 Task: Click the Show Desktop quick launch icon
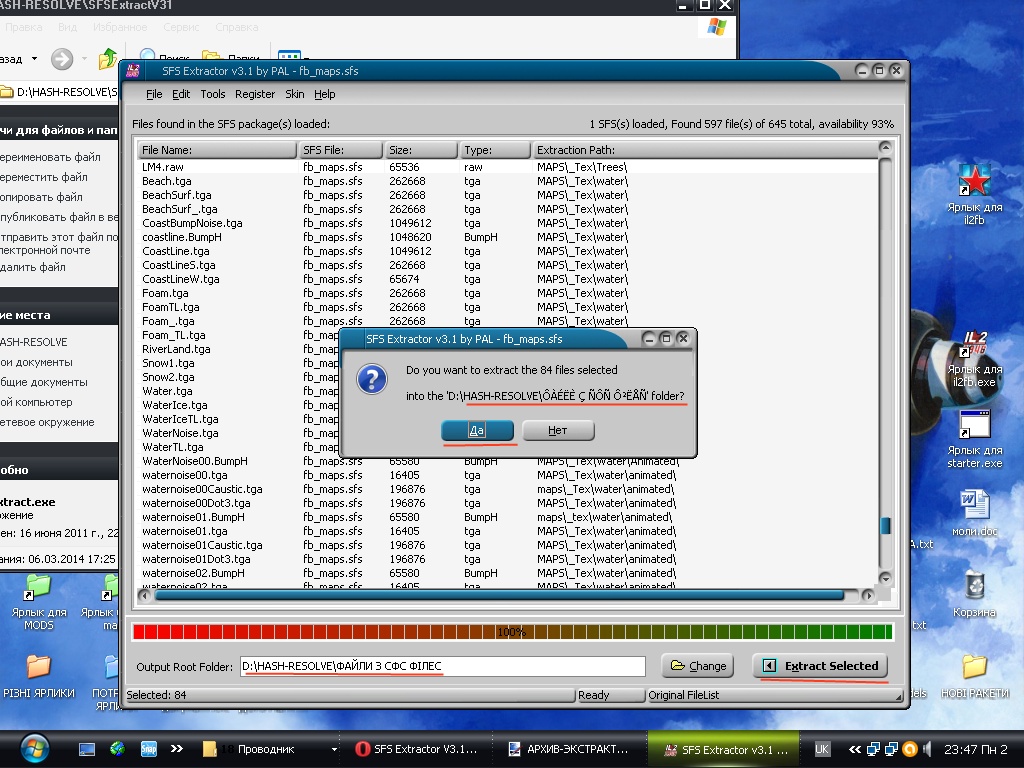tap(87, 749)
